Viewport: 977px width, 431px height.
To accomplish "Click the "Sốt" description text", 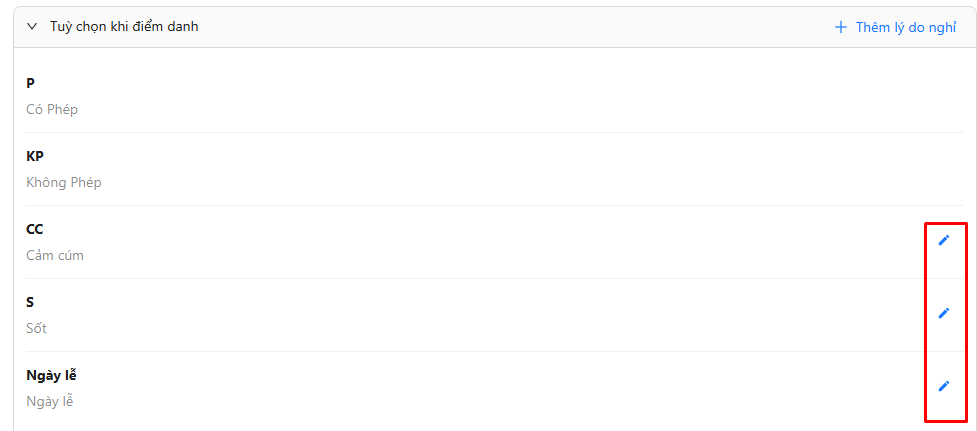I will tap(37, 328).
